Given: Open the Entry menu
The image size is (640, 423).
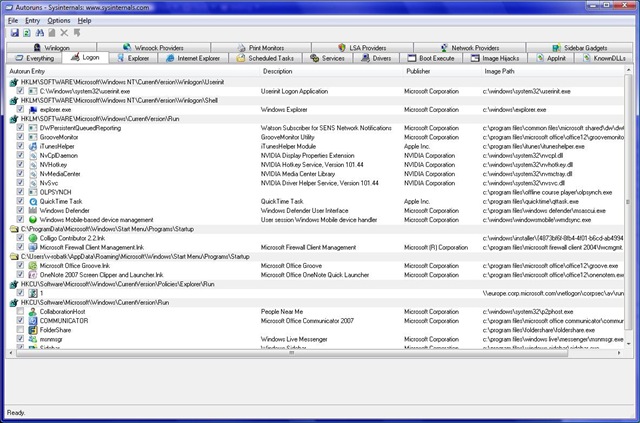Looking at the screenshot, I should (x=33, y=20).
